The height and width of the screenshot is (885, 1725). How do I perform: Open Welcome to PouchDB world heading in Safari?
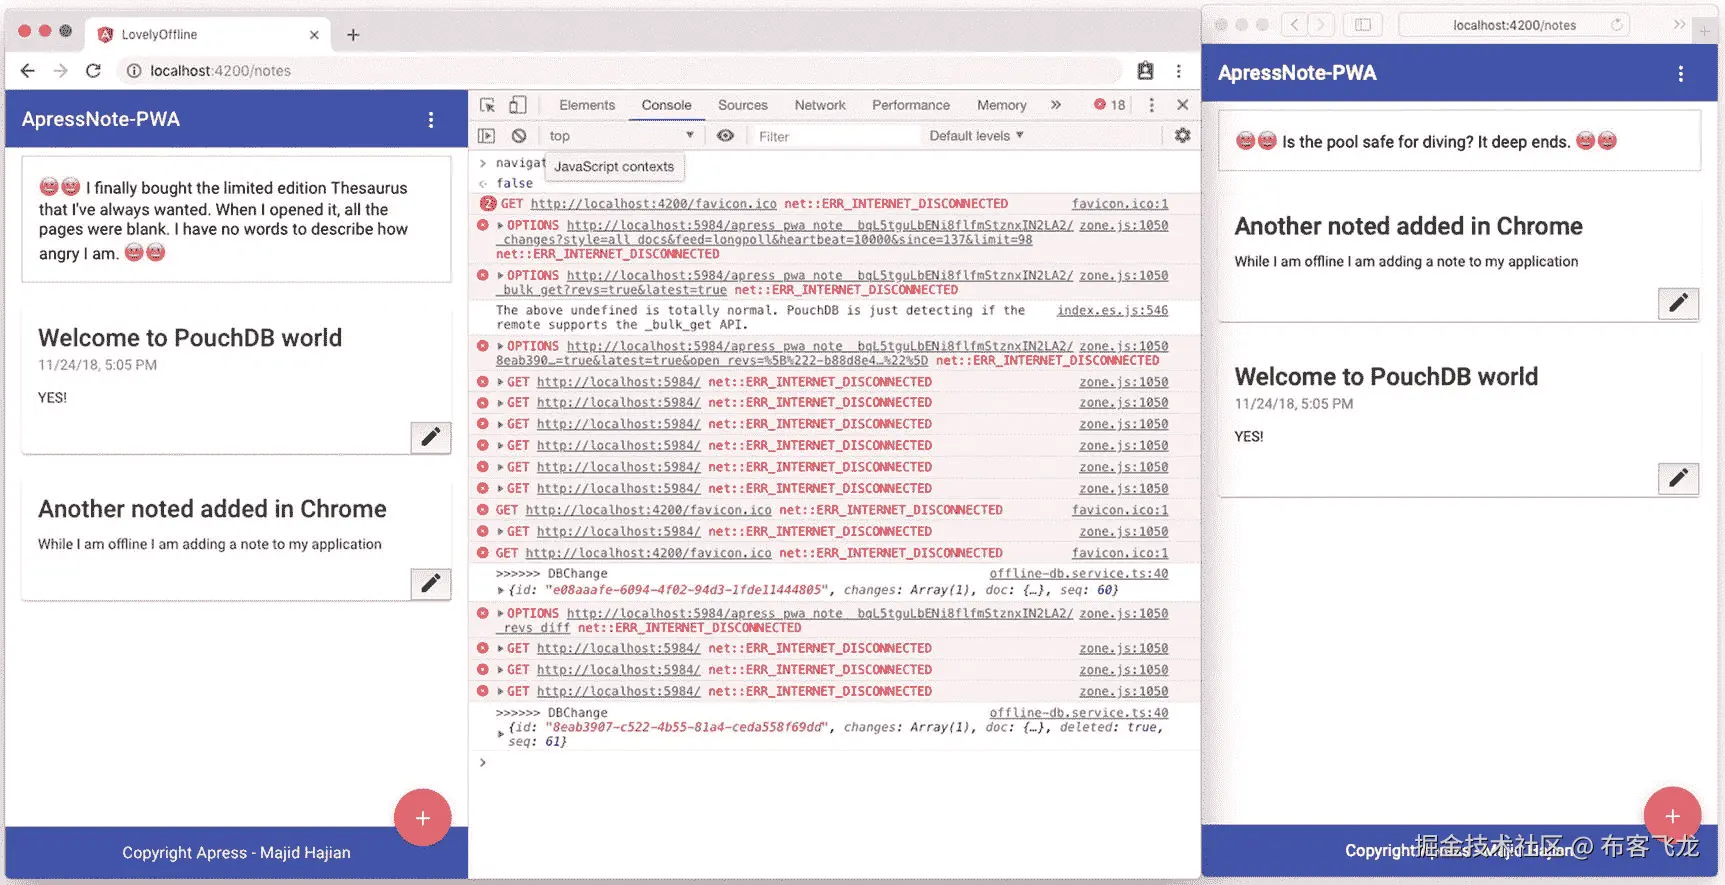(1386, 377)
